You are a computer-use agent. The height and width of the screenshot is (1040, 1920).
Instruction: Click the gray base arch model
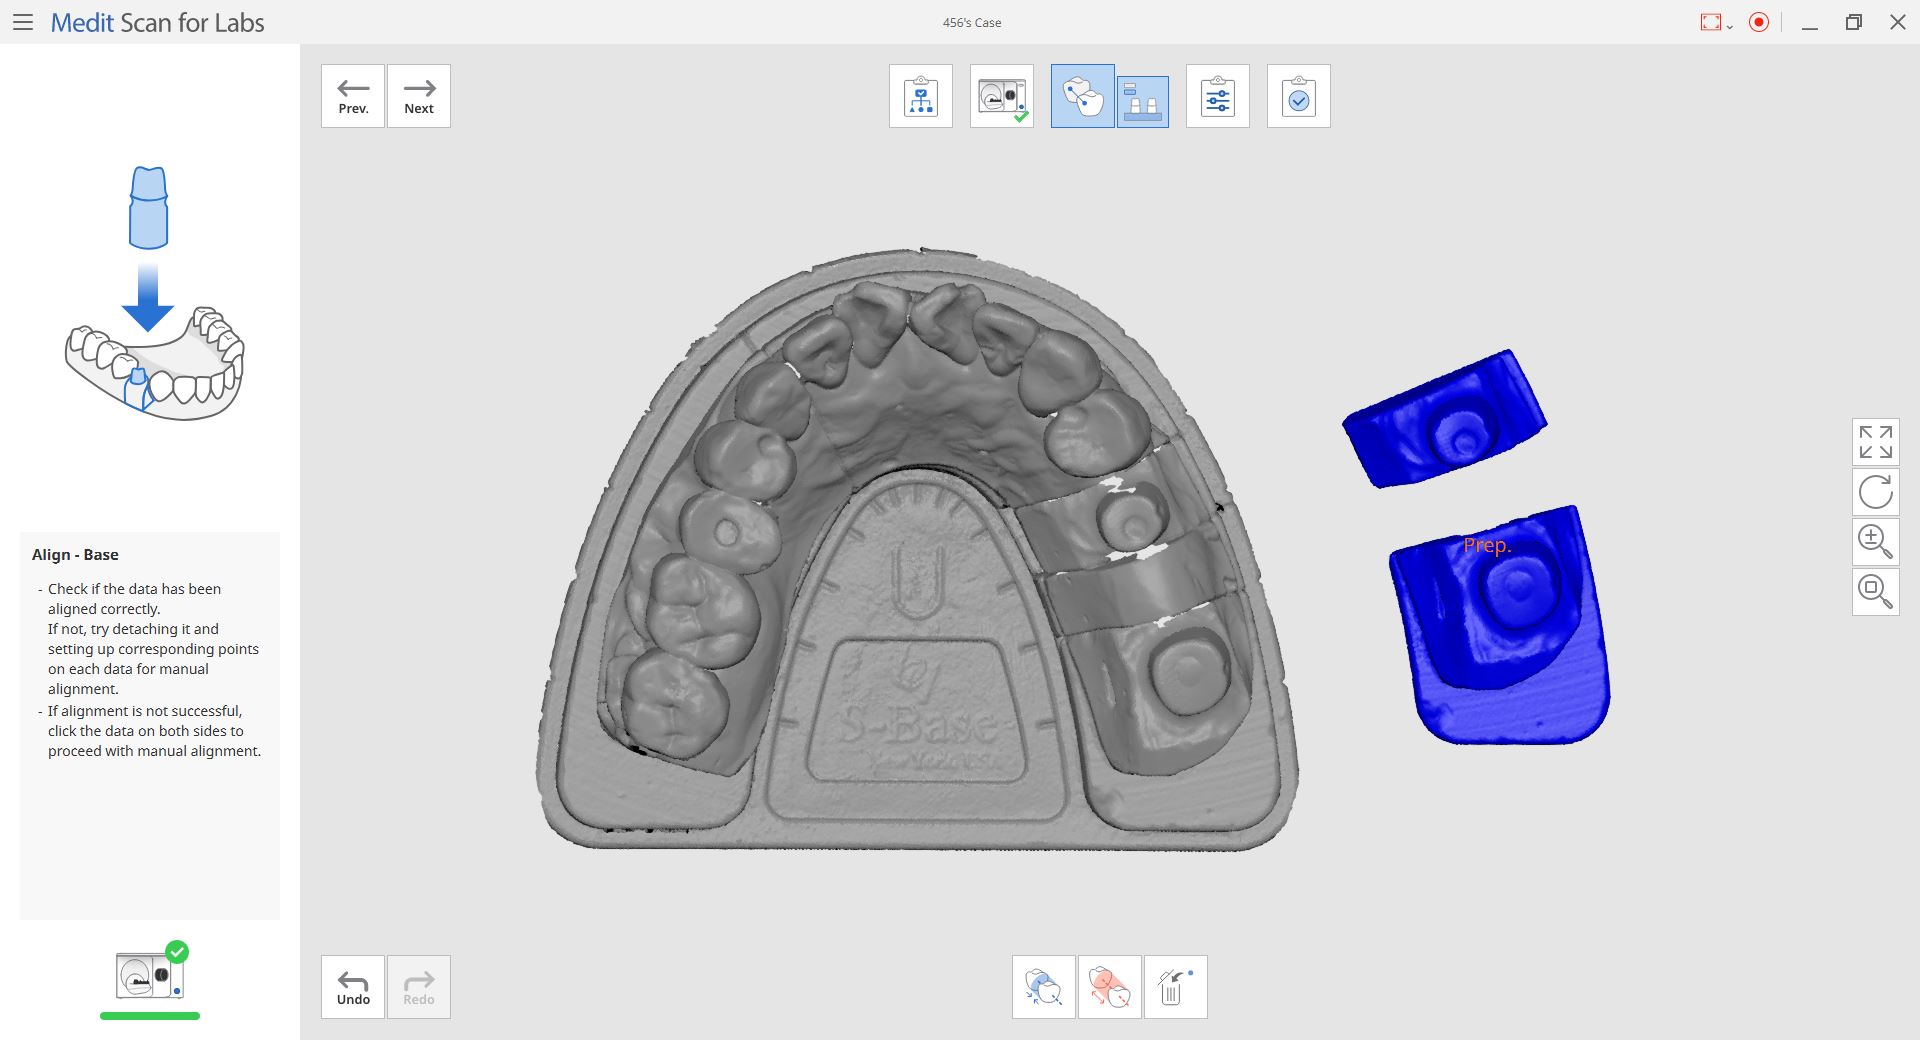[916, 550]
